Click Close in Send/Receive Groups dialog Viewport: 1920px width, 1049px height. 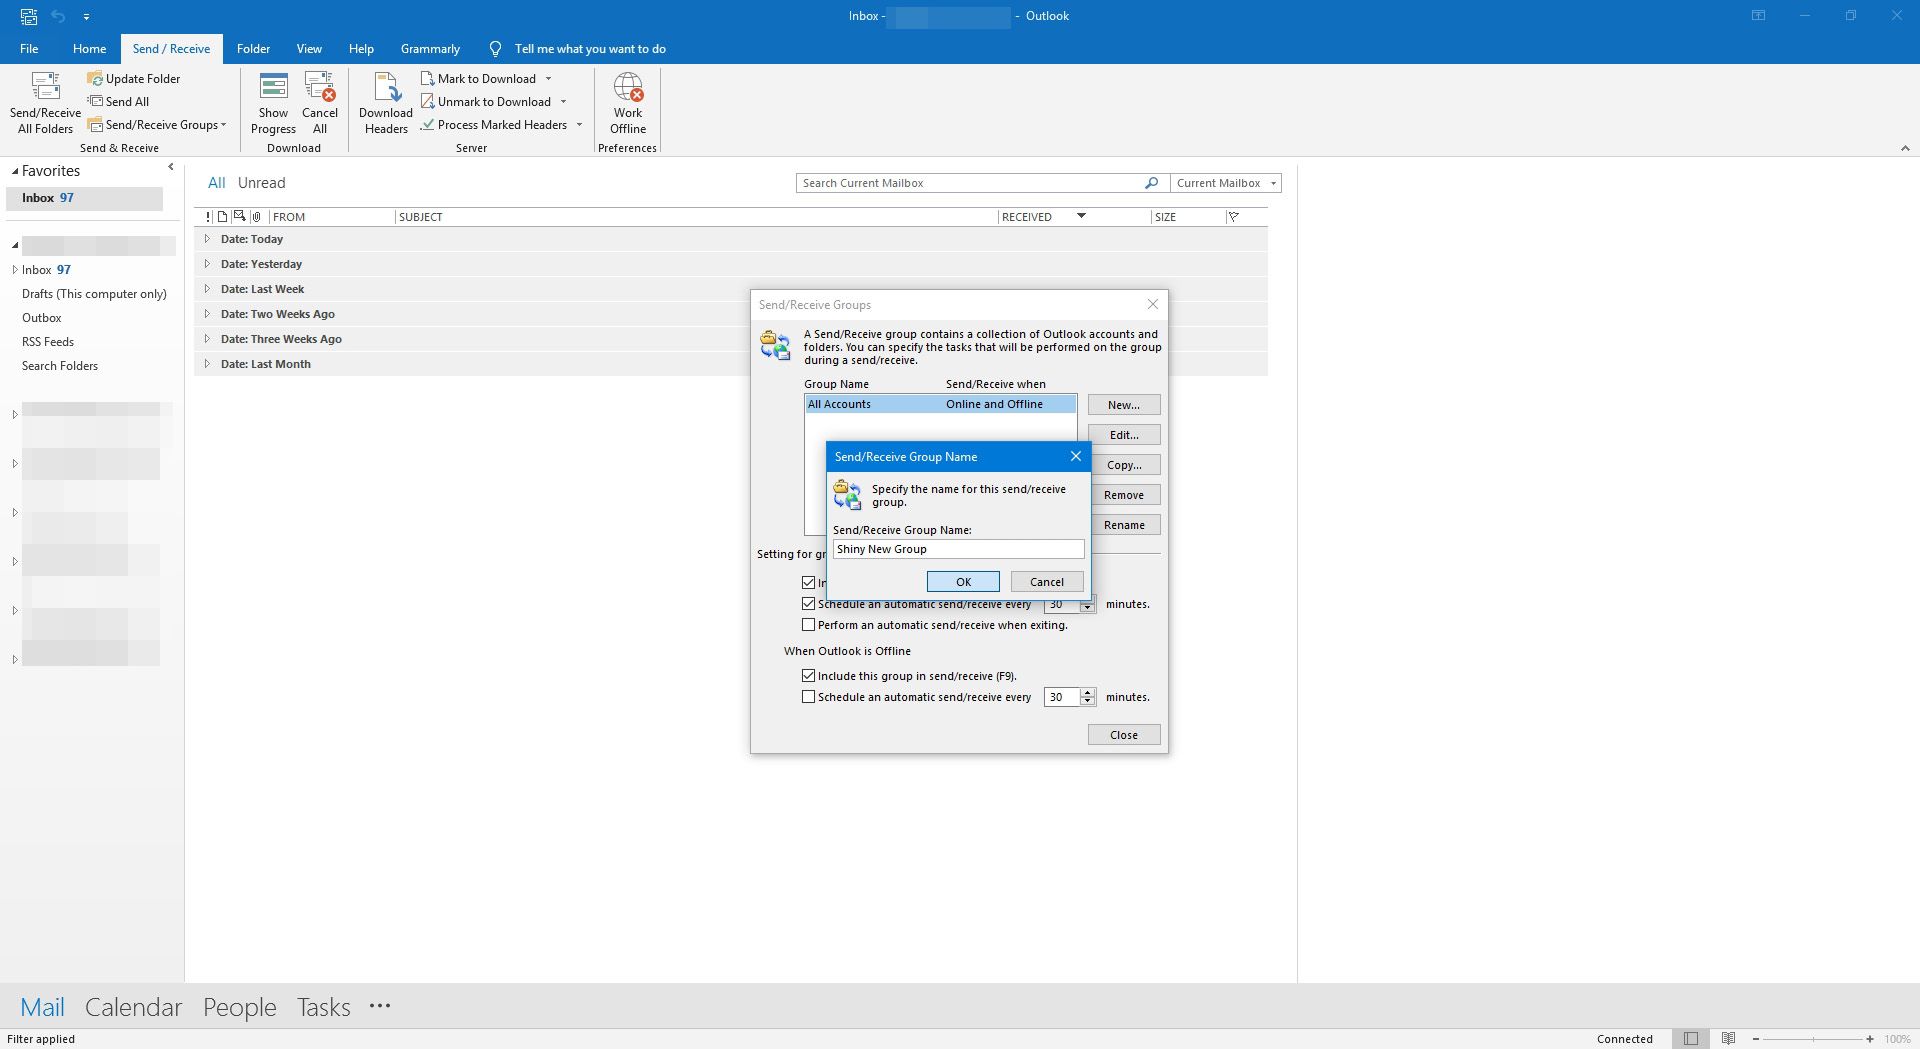(x=1124, y=735)
